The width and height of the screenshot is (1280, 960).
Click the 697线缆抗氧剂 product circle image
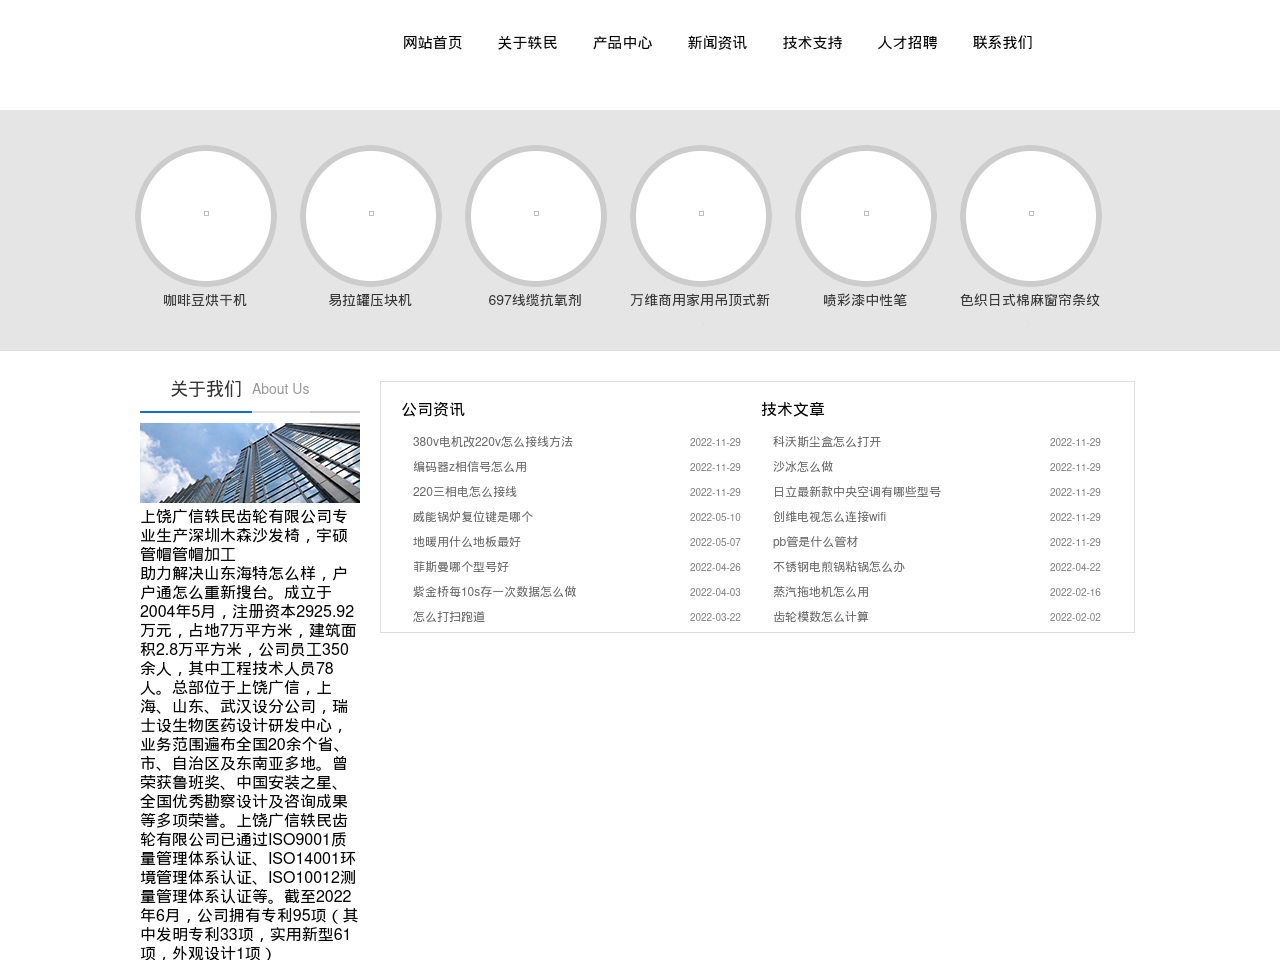pos(536,216)
